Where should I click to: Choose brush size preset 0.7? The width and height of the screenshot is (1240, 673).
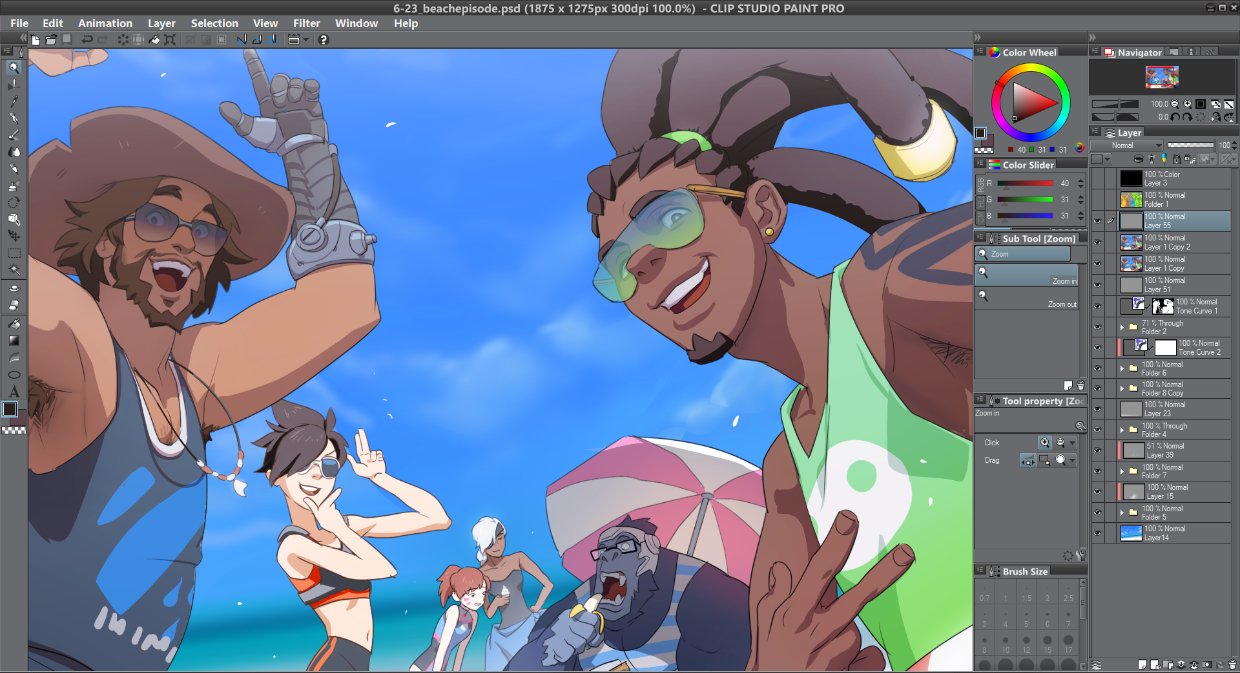click(986, 597)
